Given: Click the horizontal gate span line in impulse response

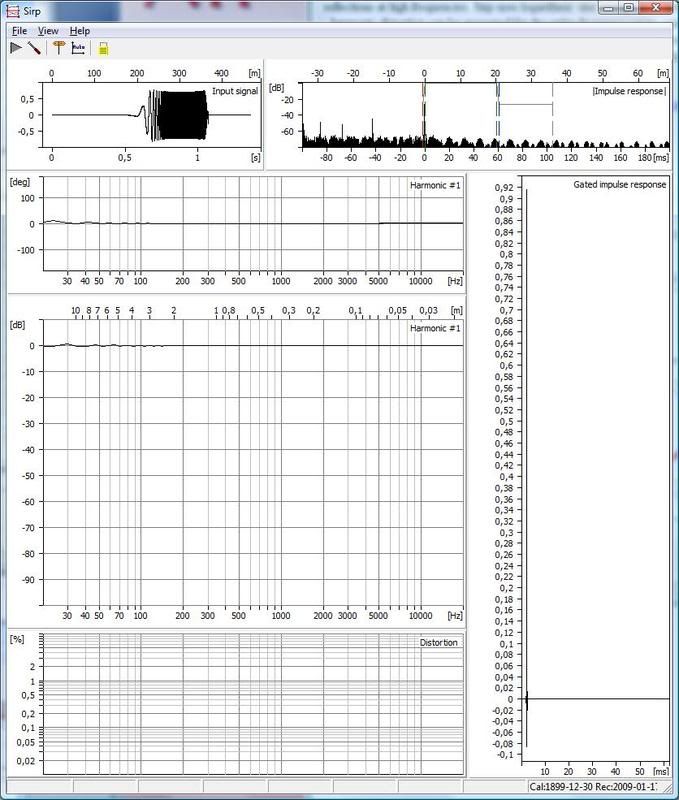Looking at the screenshot, I should (x=525, y=104).
